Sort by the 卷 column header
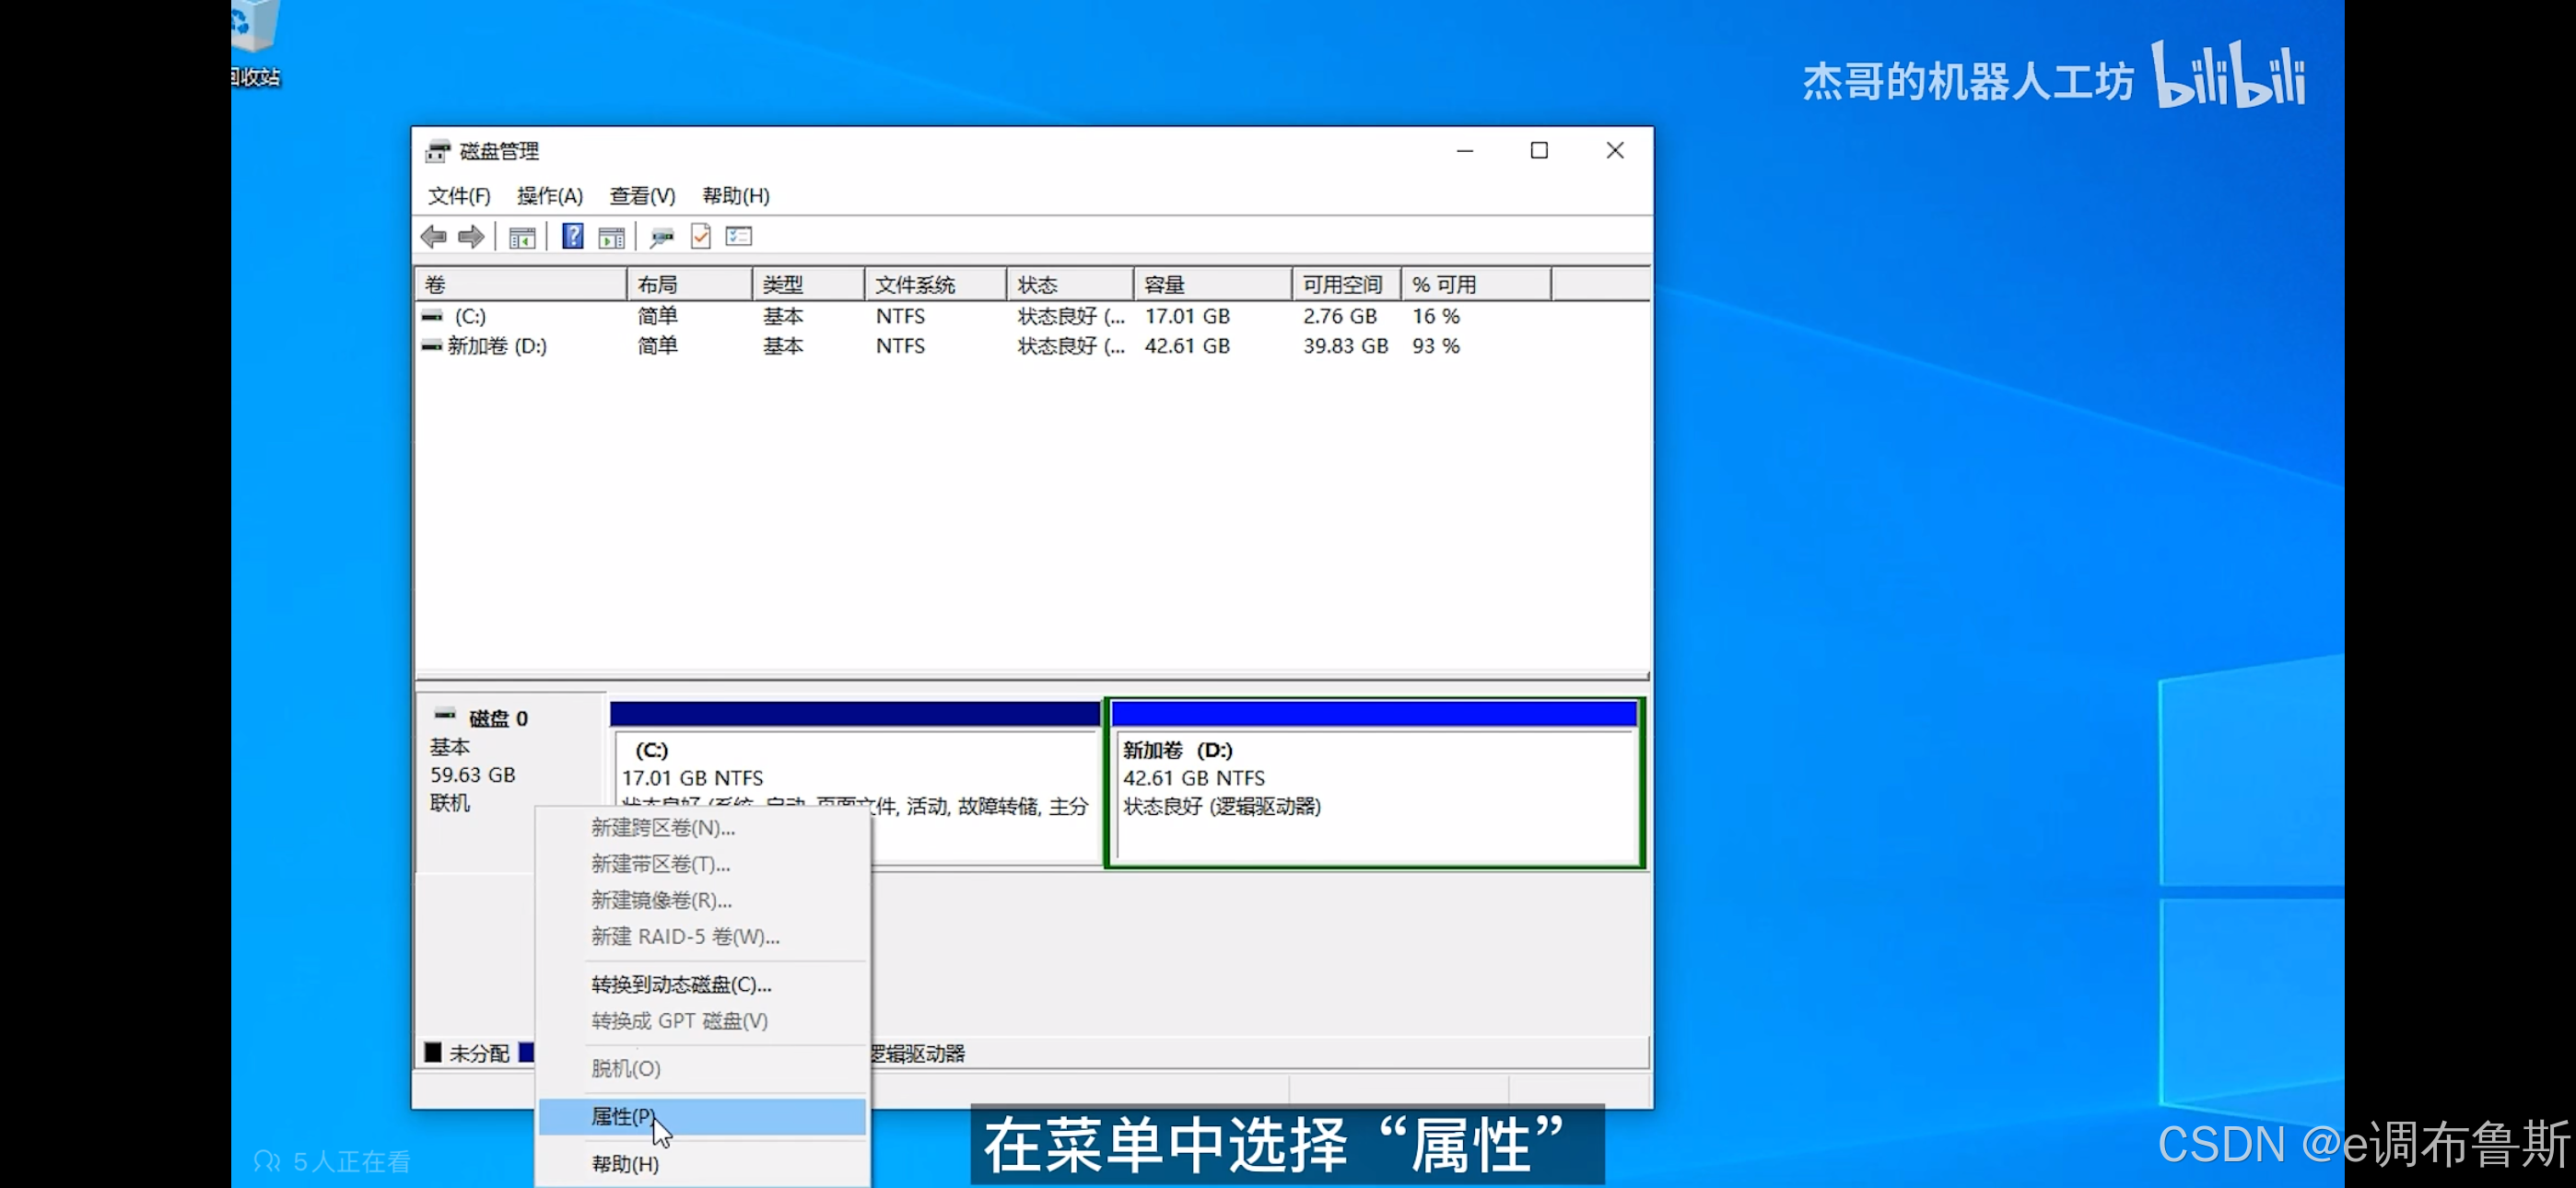 coord(521,285)
